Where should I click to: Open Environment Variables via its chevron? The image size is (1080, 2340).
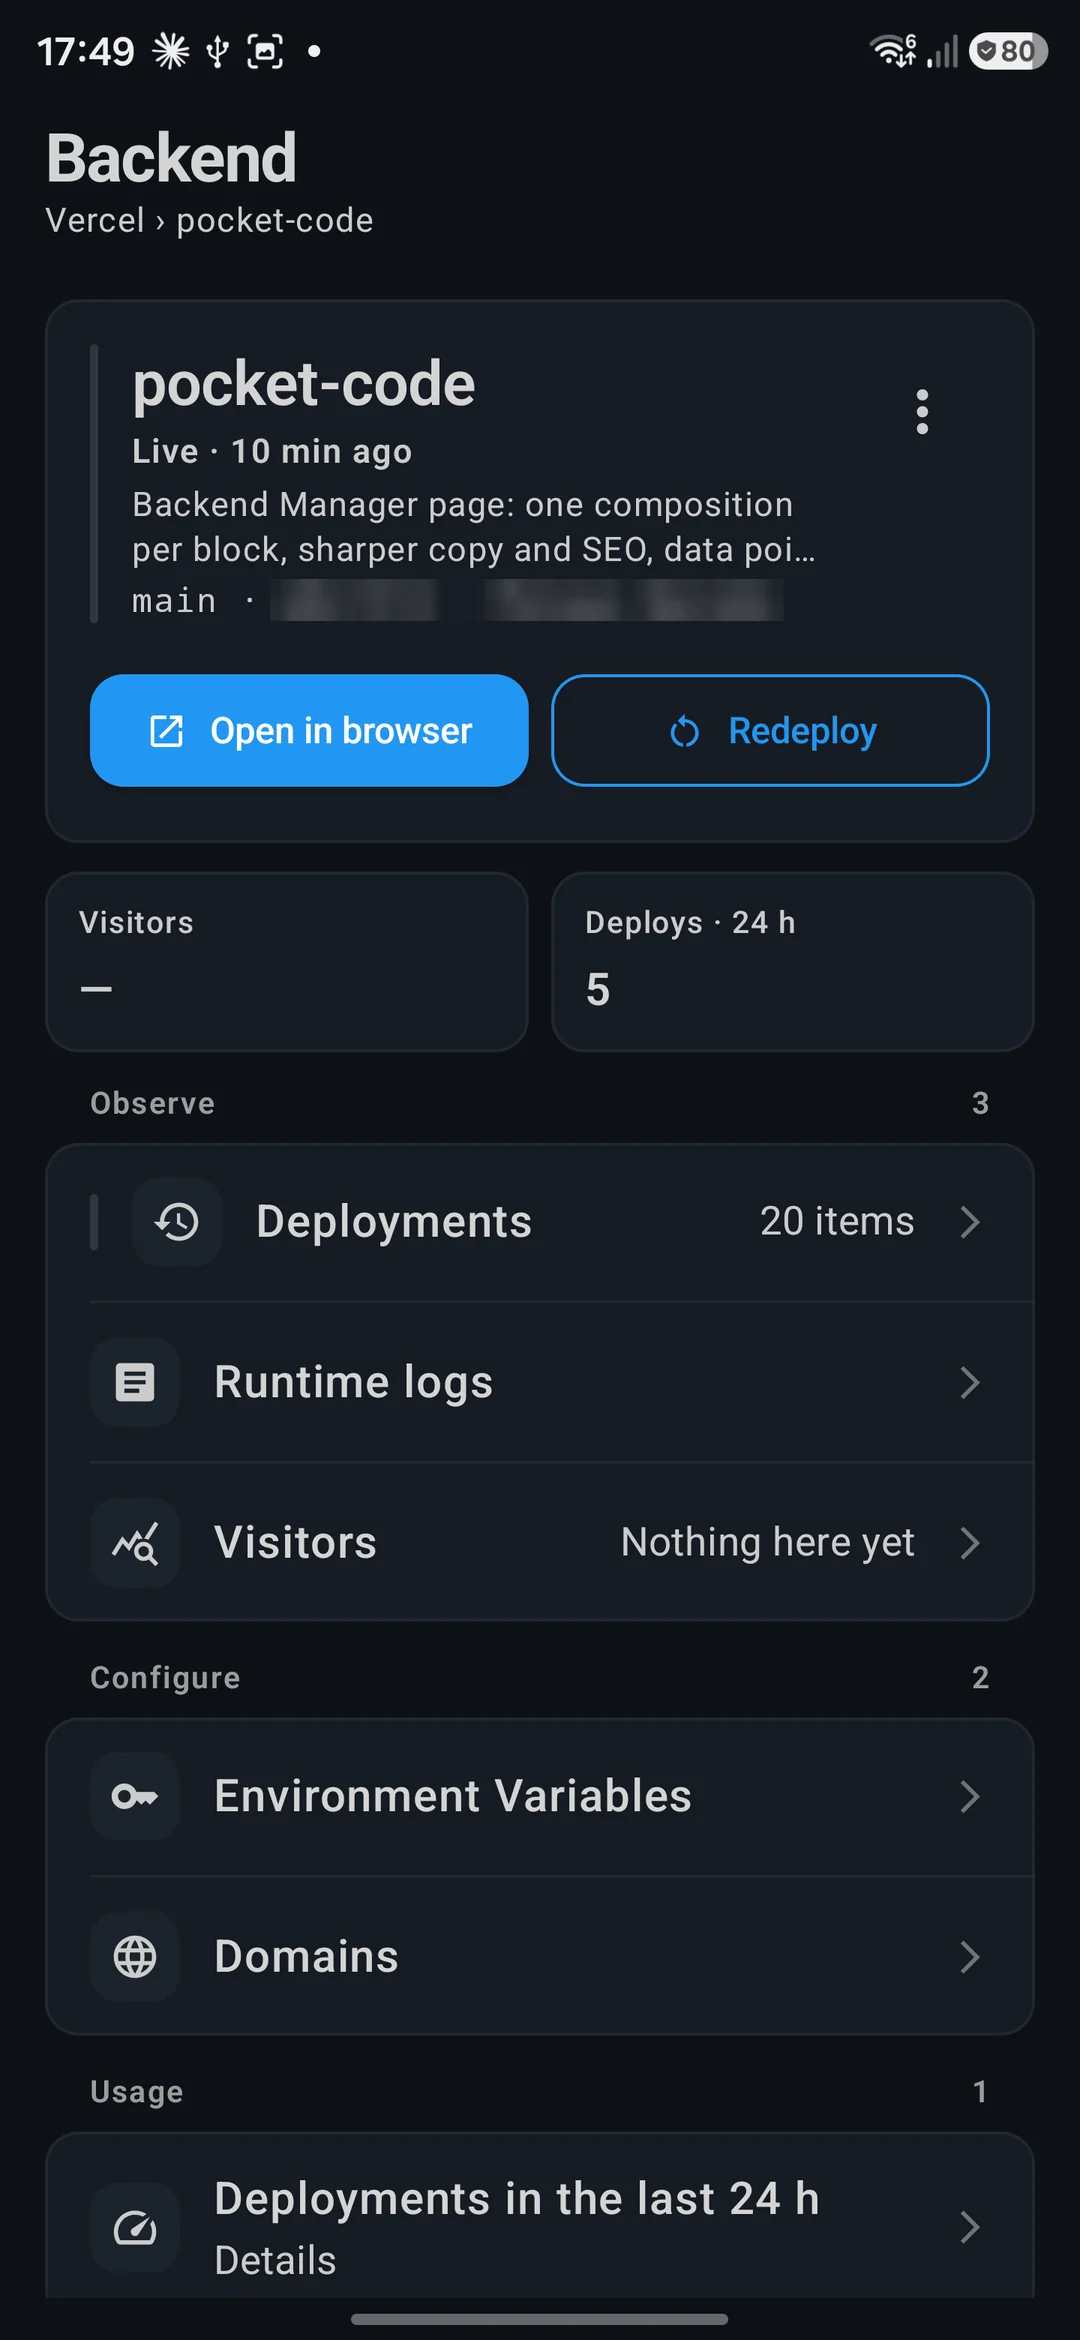[x=969, y=1796]
